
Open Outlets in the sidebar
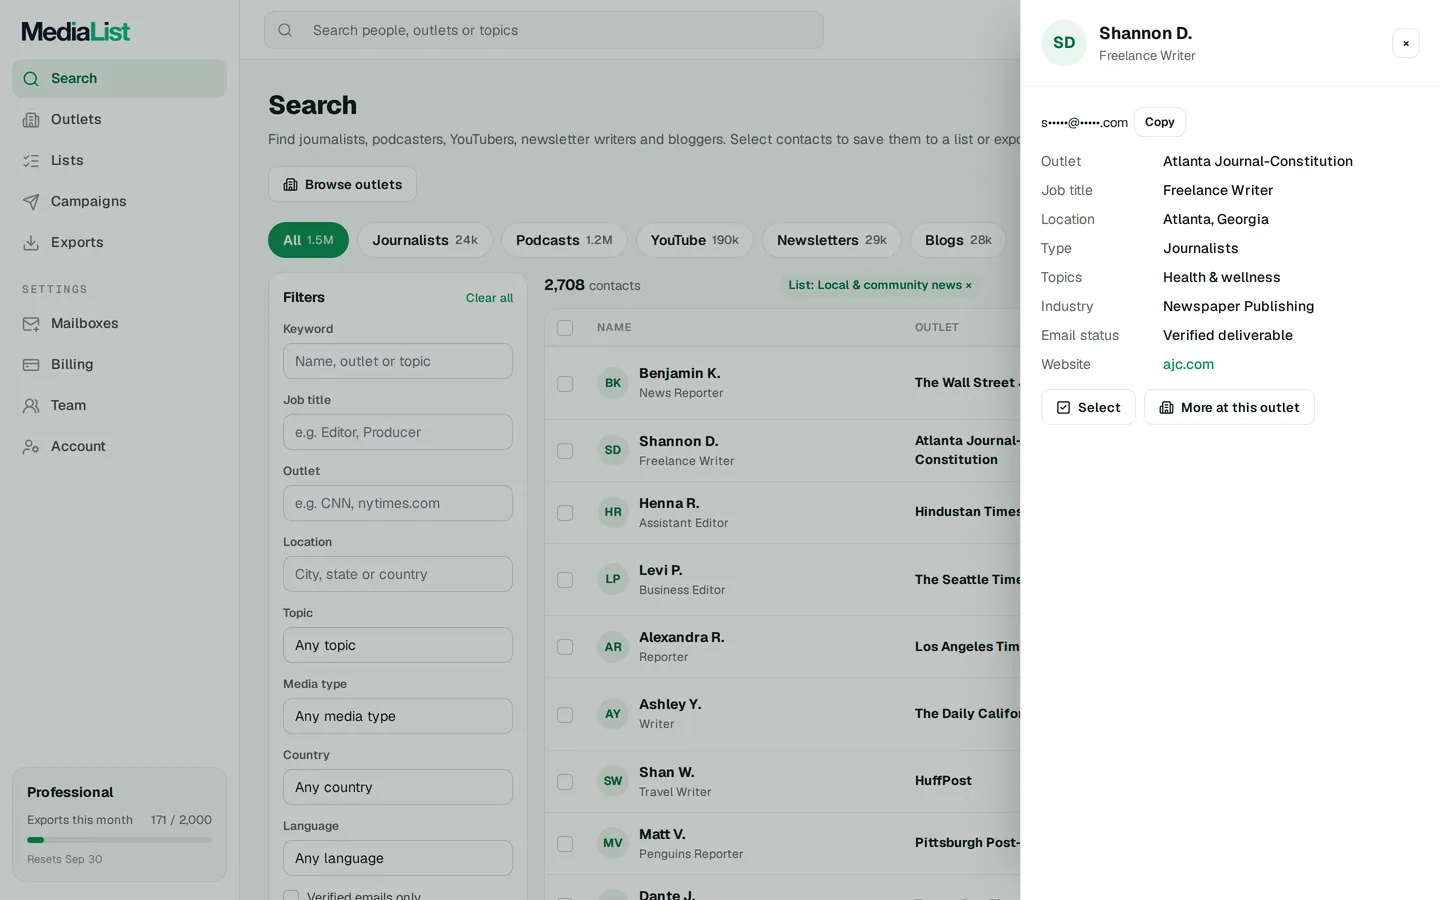click(x=119, y=119)
